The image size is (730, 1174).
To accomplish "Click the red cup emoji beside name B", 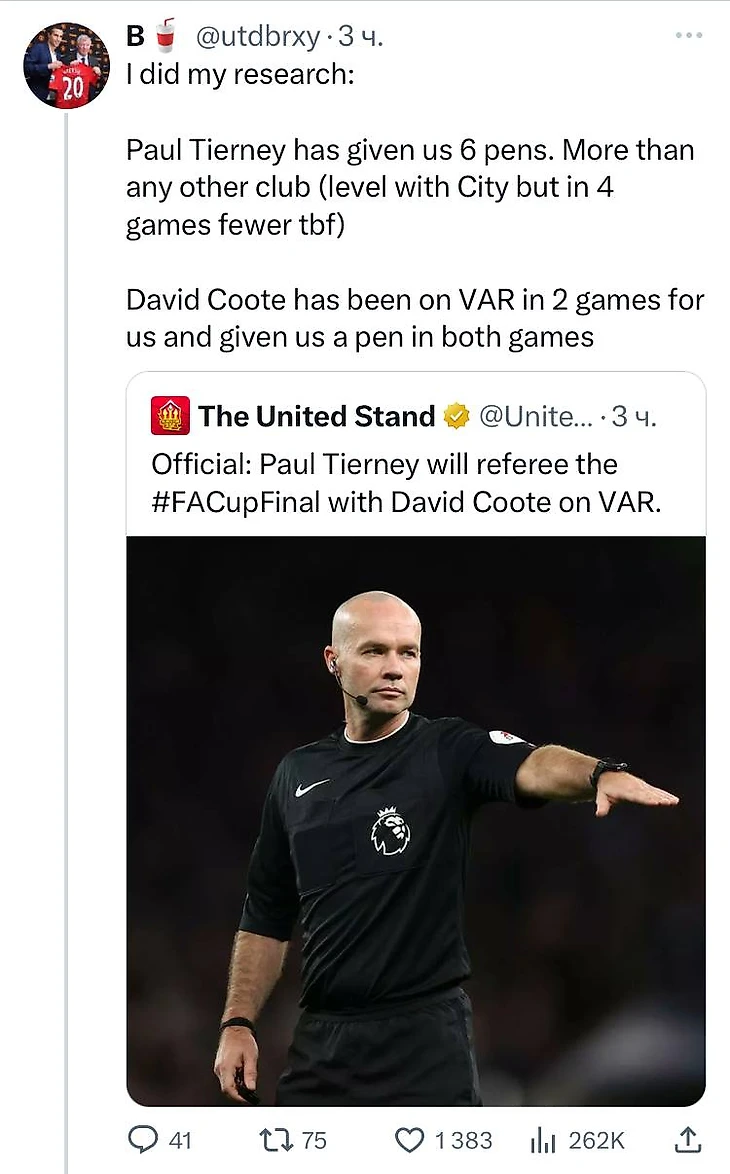I will tap(166, 35).
